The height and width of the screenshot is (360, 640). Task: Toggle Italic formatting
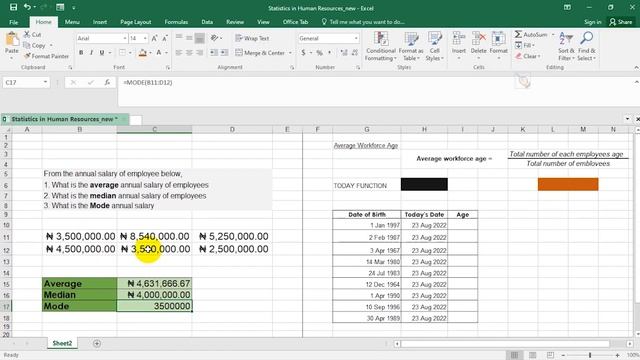(x=91, y=53)
